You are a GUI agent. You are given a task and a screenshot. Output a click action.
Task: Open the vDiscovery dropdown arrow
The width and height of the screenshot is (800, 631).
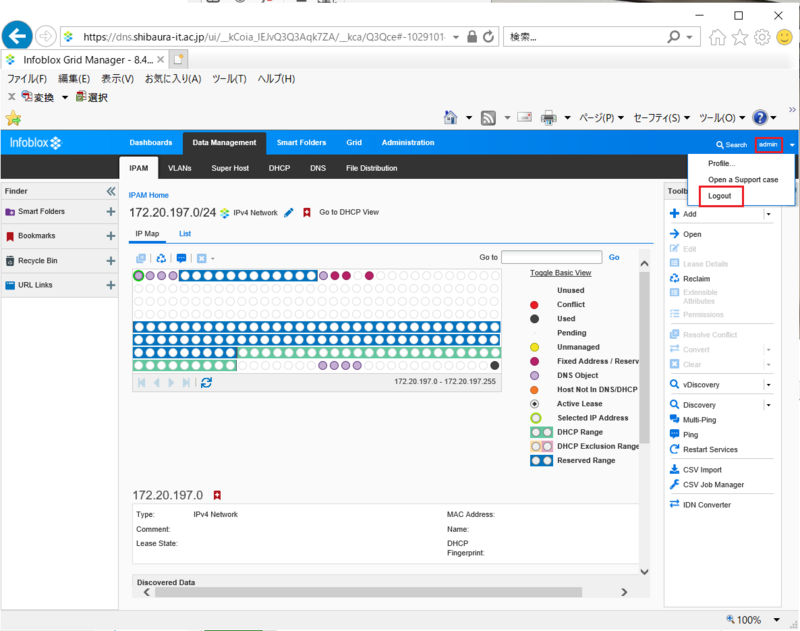point(768,385)
